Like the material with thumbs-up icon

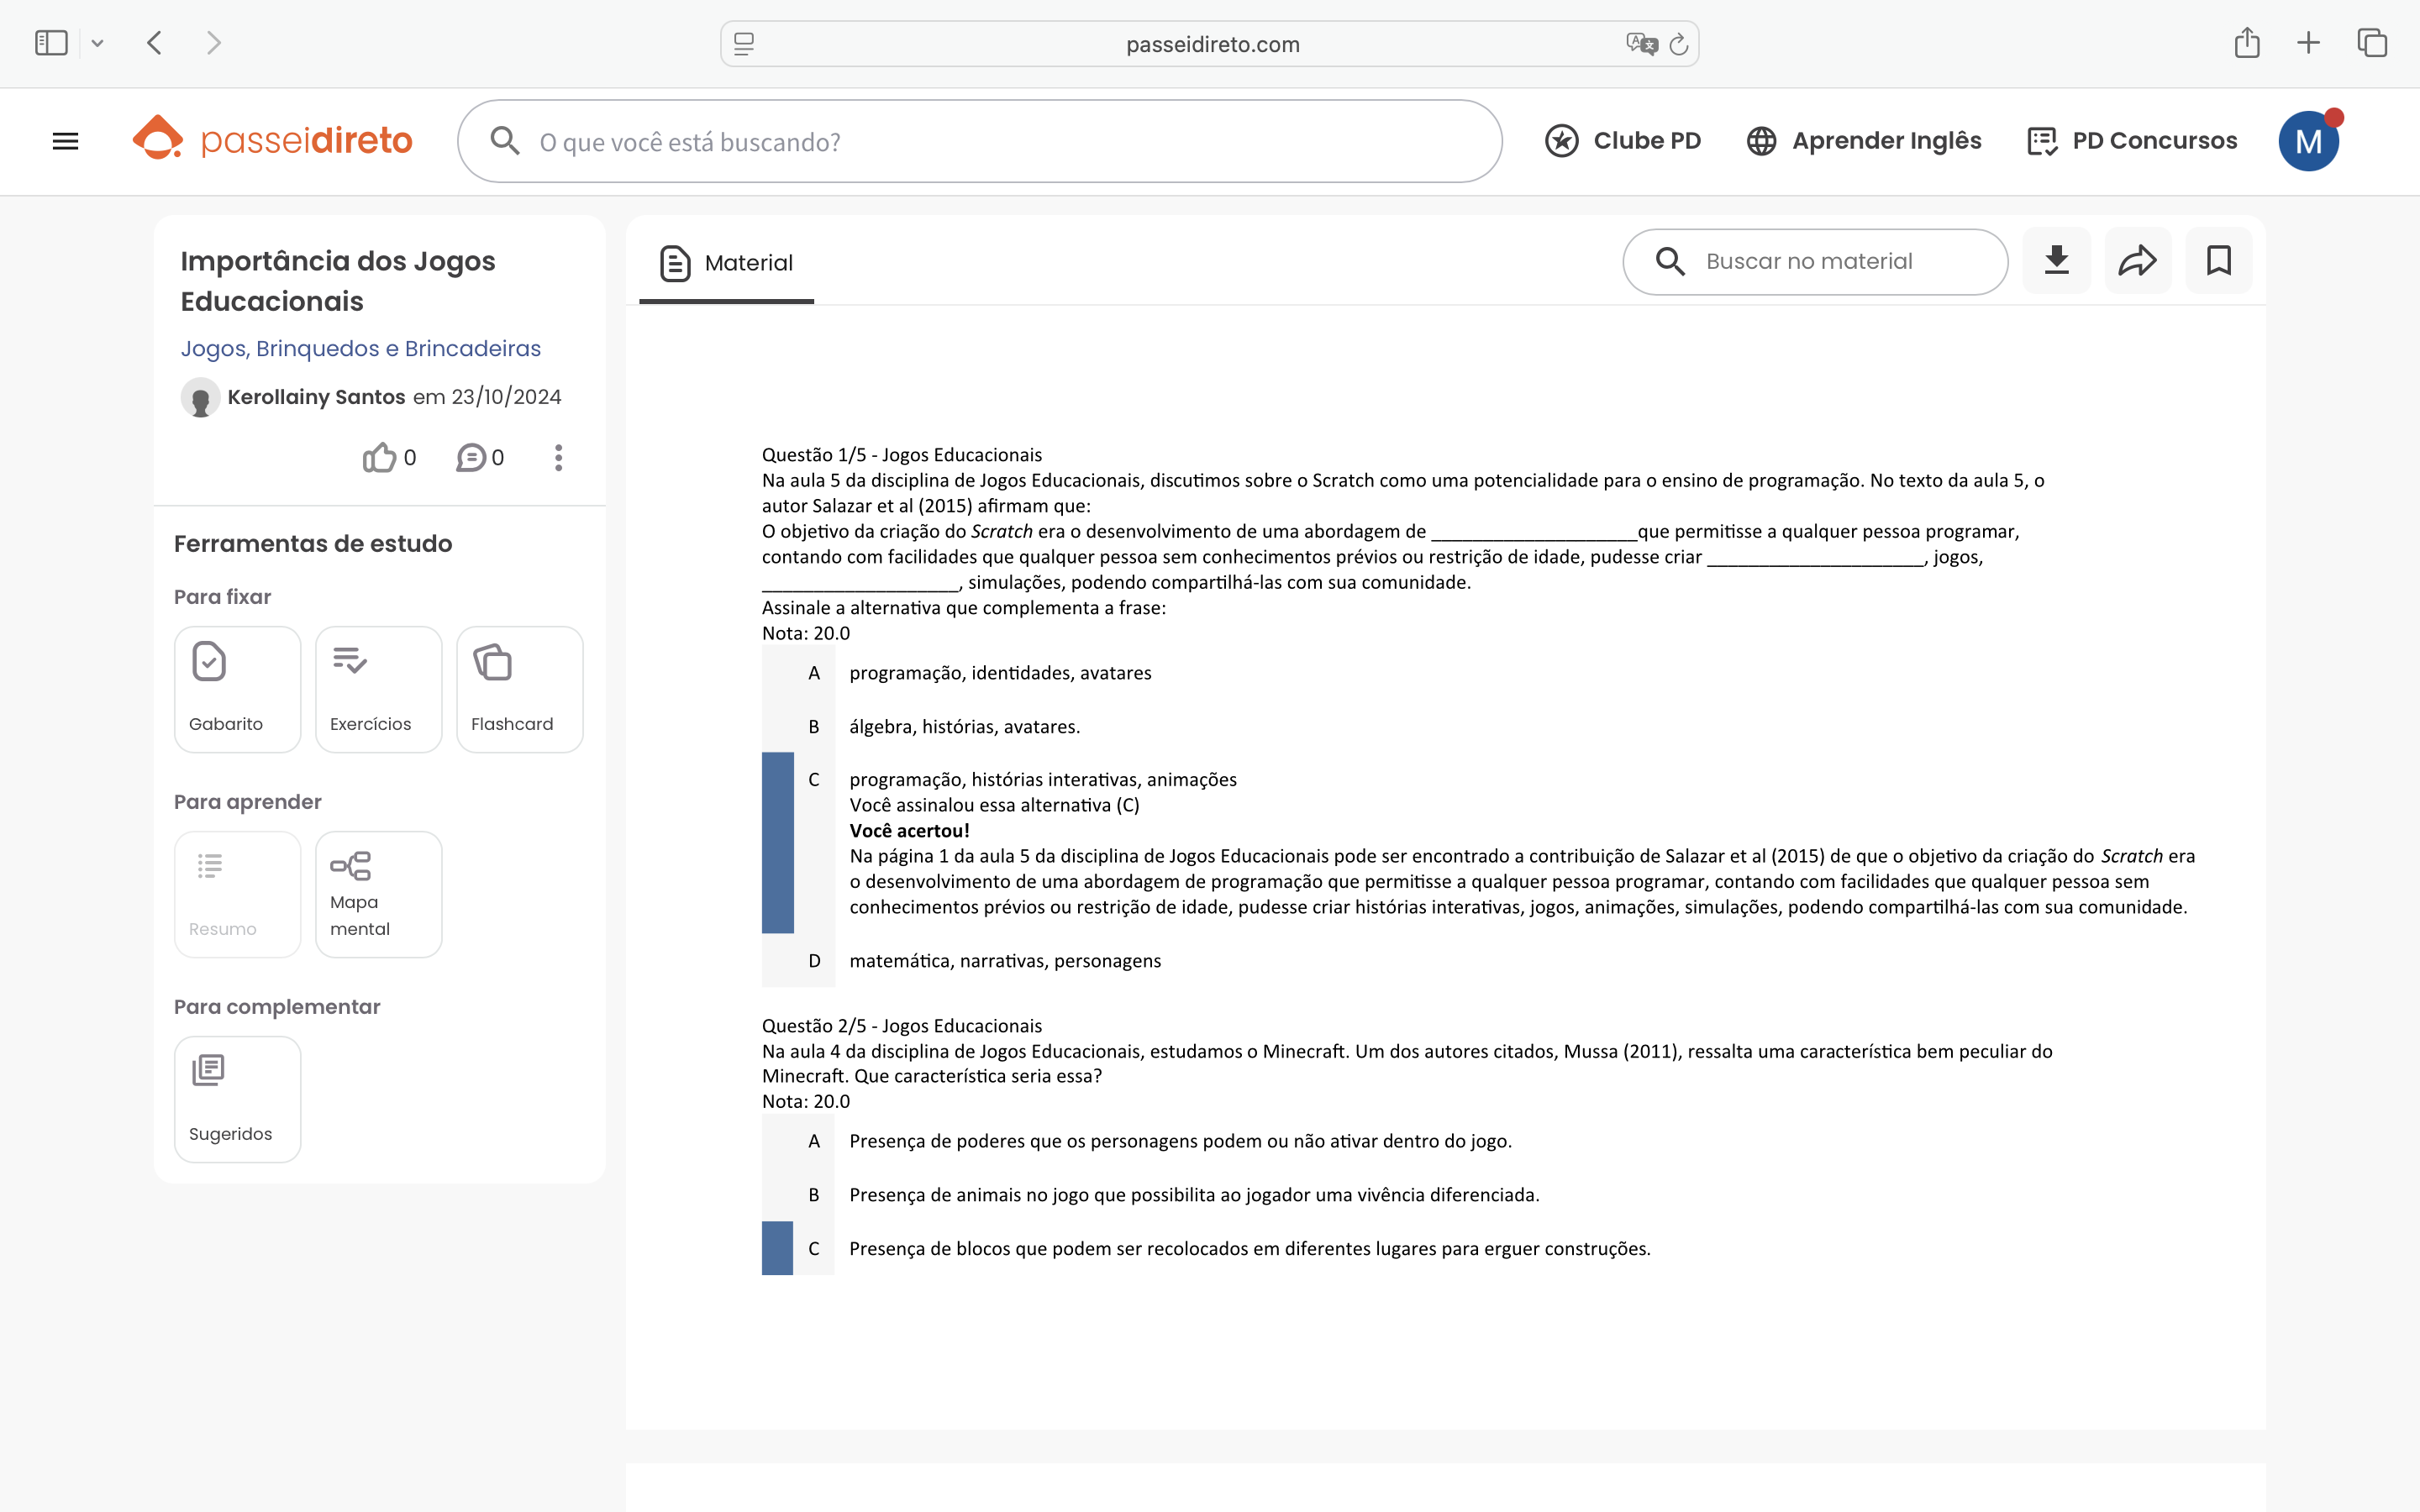tap(380, 458)
